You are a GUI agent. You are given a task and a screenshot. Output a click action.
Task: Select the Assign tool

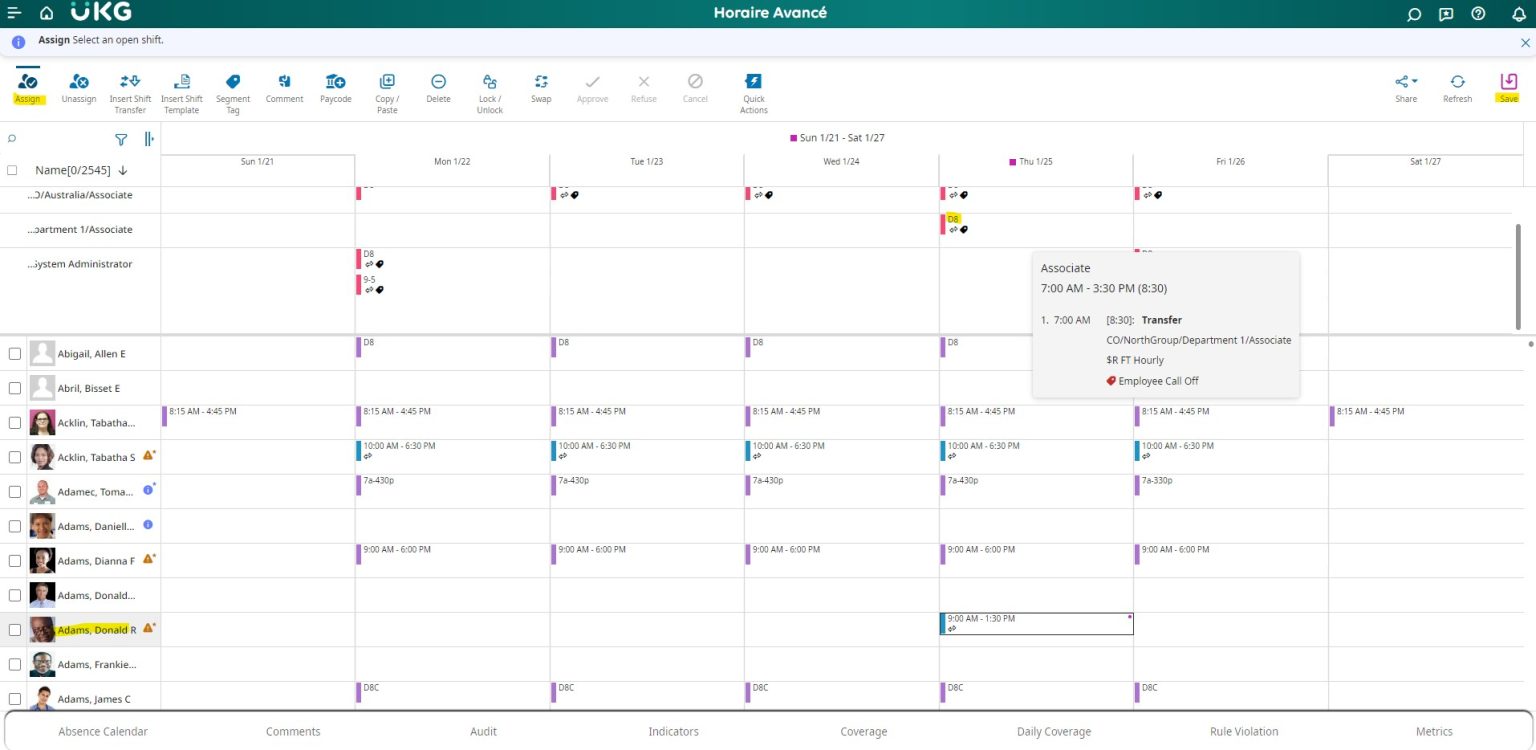[27, 88]
